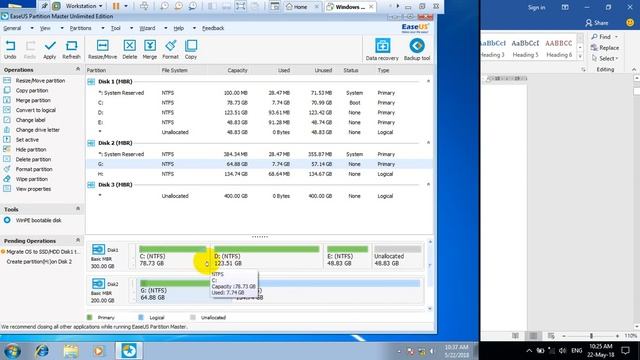This screenshot has width=640, height=360.
Task: Click Share button in Word window
Action: pyautogui.click(x=597, y=23)
